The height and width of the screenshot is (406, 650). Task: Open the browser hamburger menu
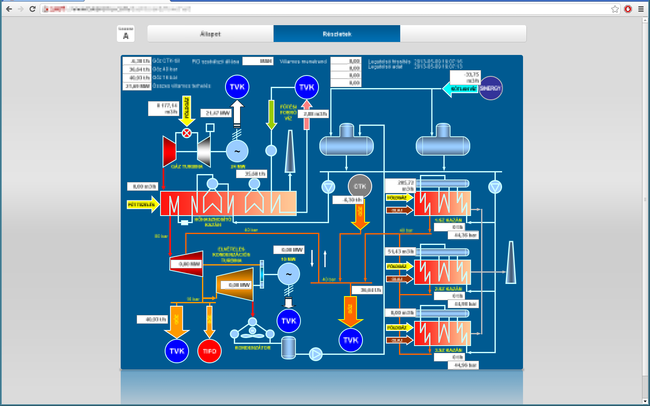coord(640,9)
